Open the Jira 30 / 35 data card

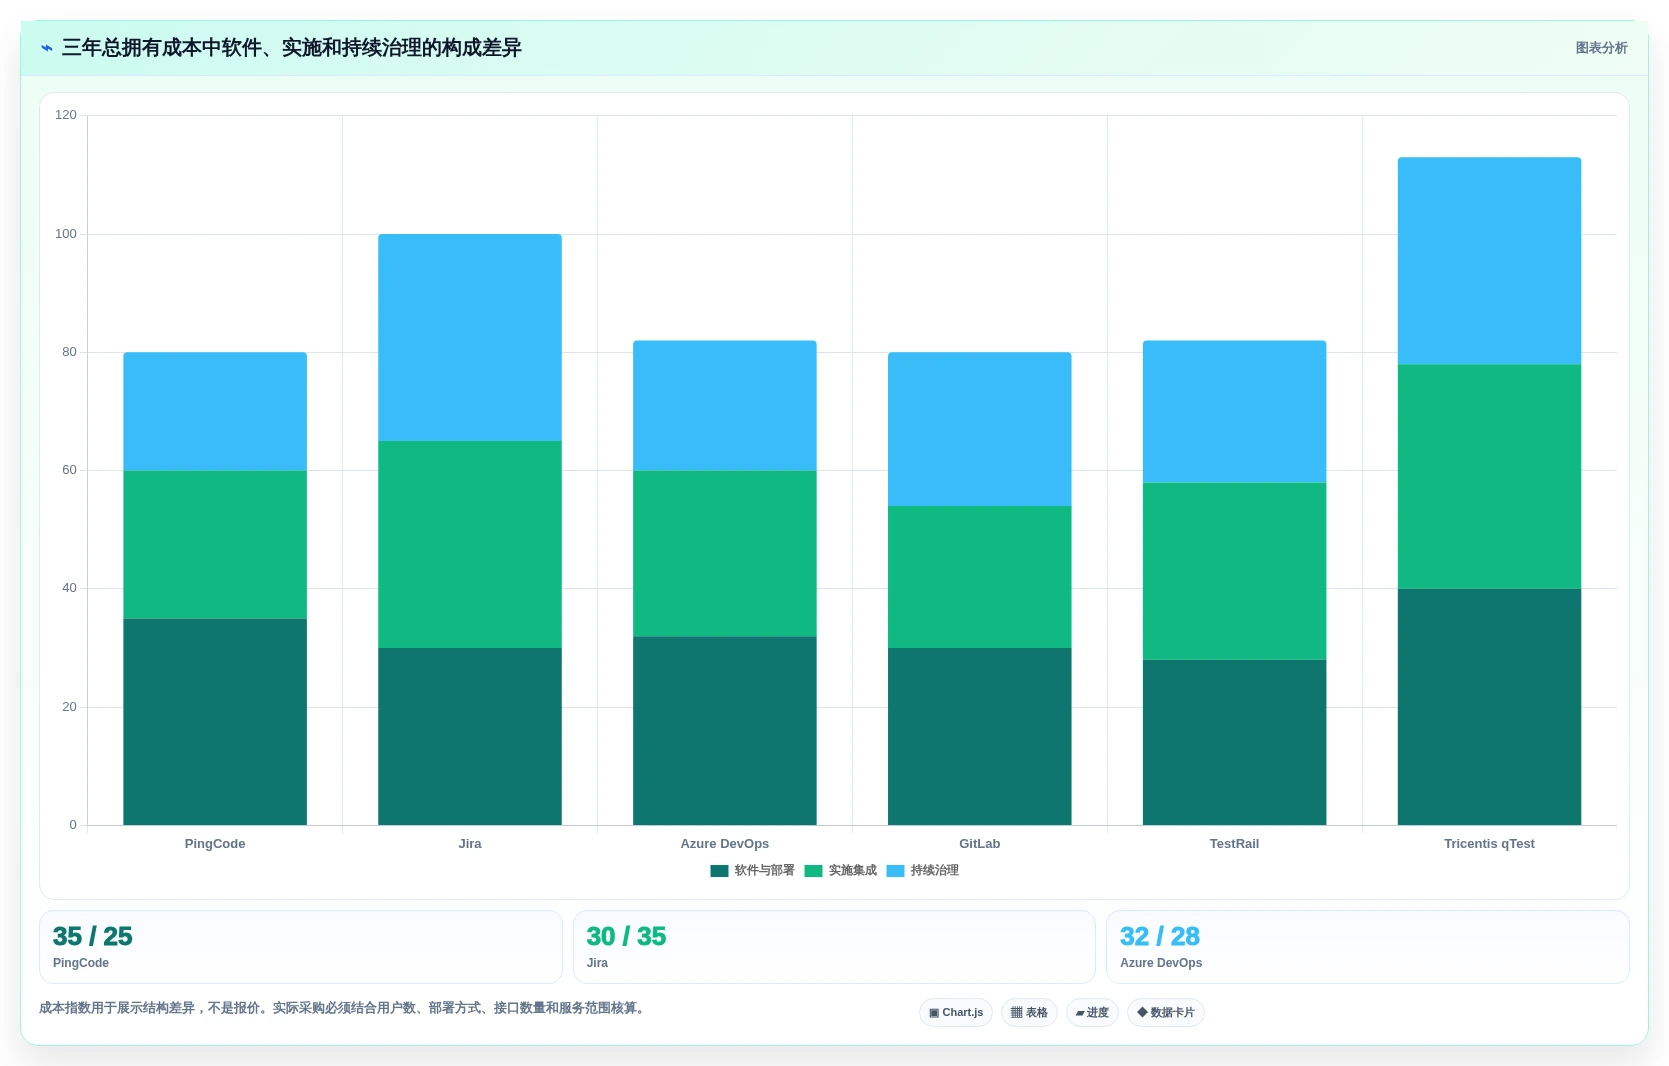pos(834,947)
